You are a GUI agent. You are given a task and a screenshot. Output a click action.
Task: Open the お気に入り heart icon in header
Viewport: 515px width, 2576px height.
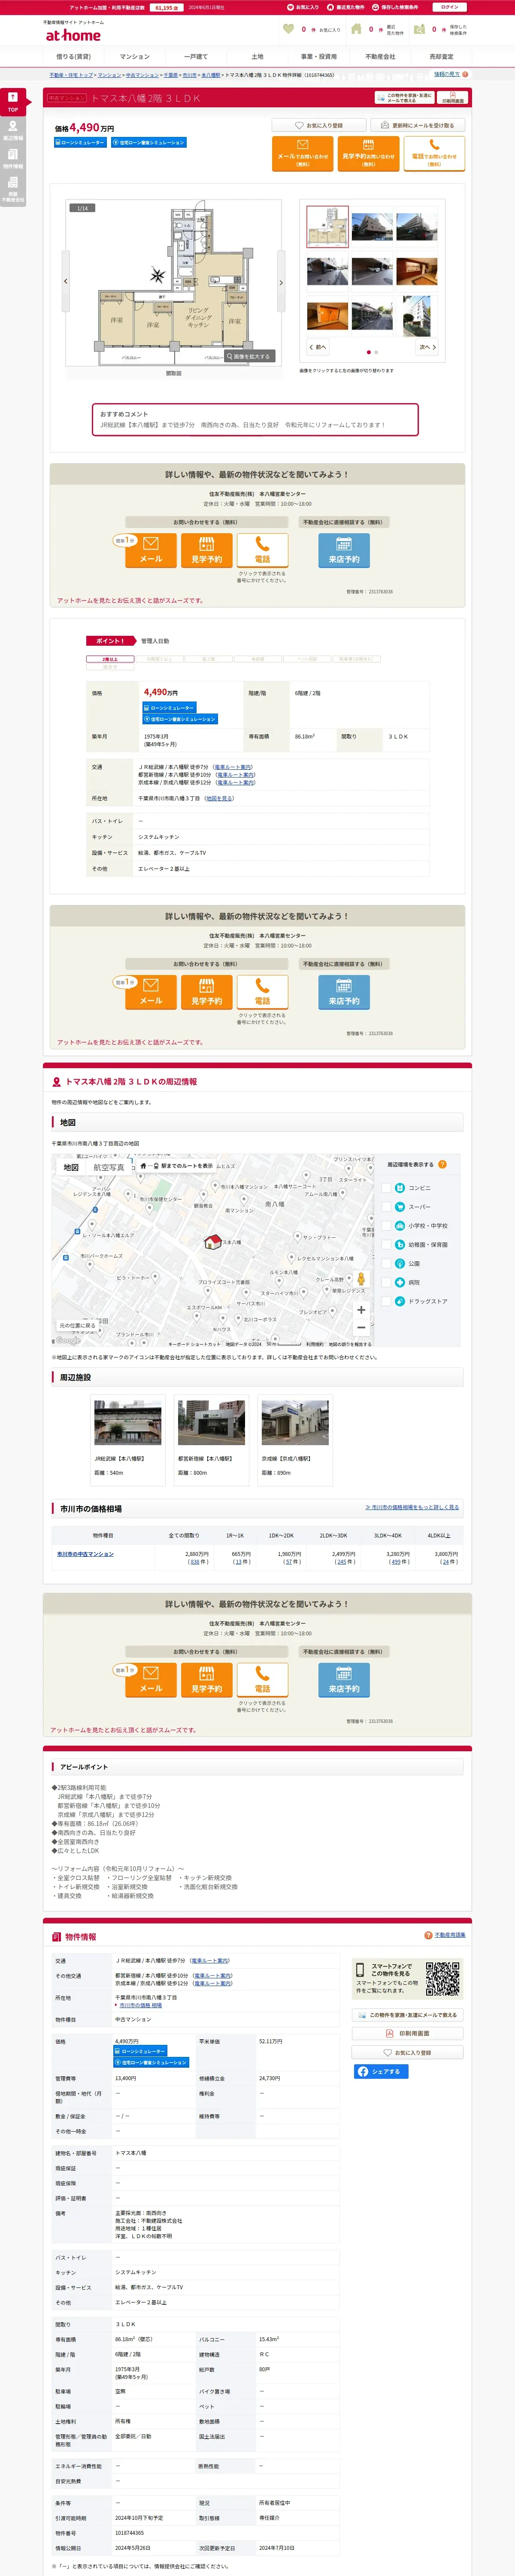click(x=289, y=29)
